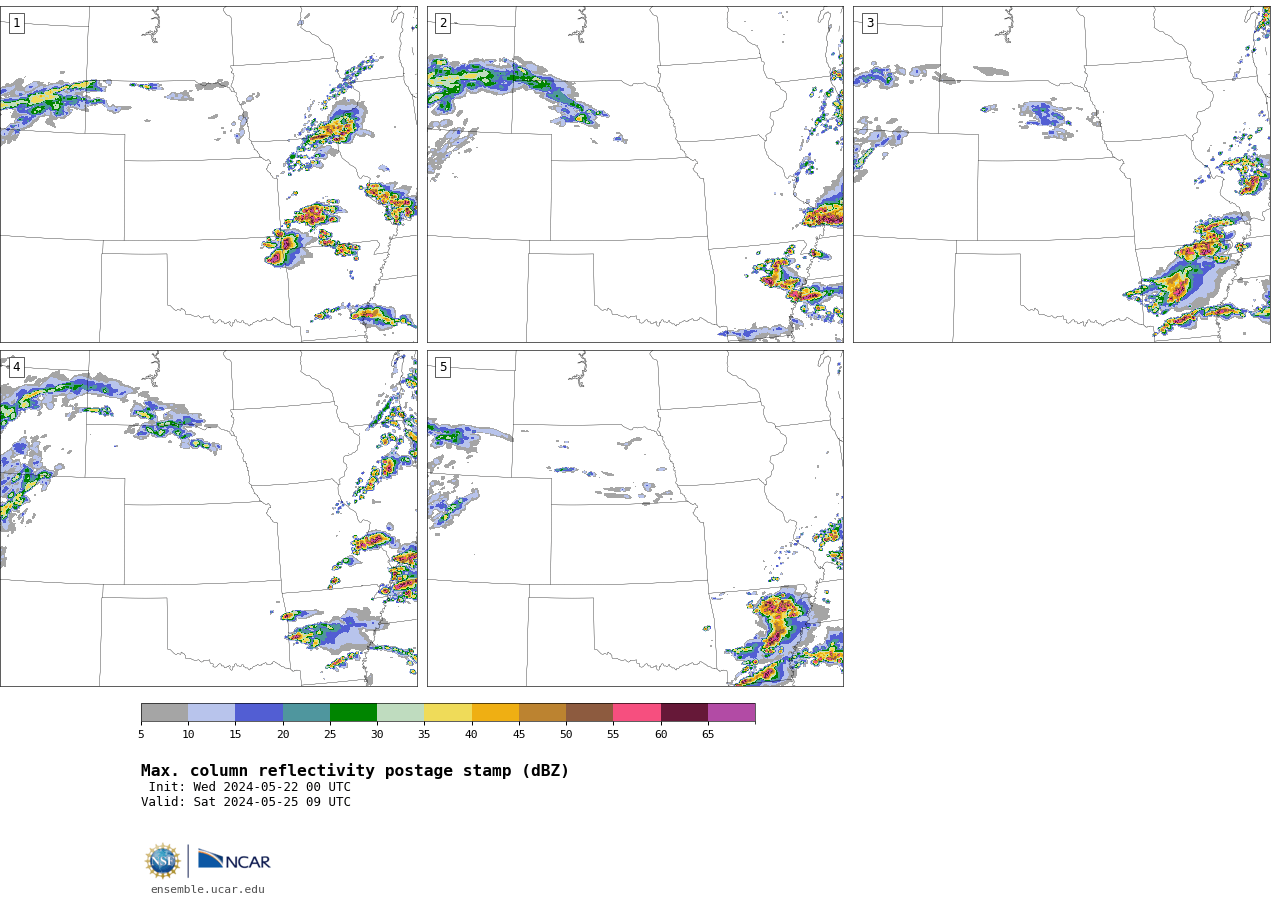Select the brown 50-55 dBZ swatch
Viewport: 1280px width, 901px height.
(590, 713)
